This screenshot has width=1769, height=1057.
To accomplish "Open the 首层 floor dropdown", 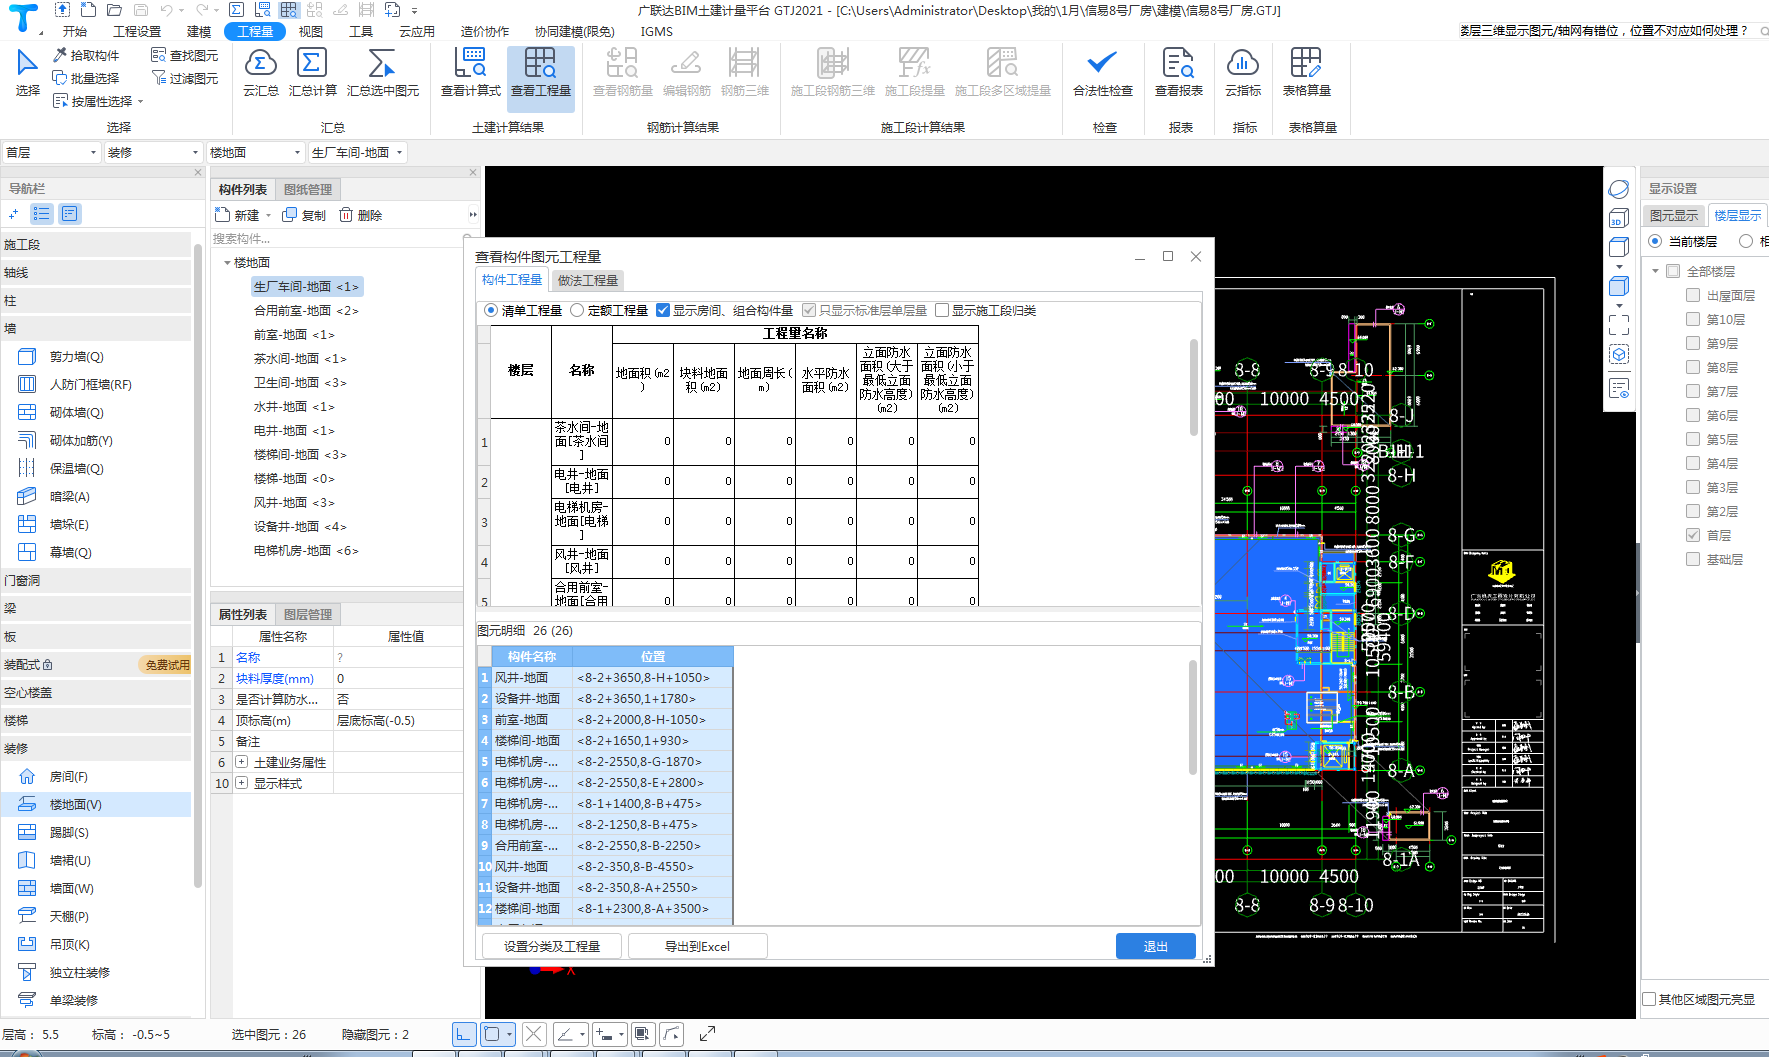I will point(51,152).
